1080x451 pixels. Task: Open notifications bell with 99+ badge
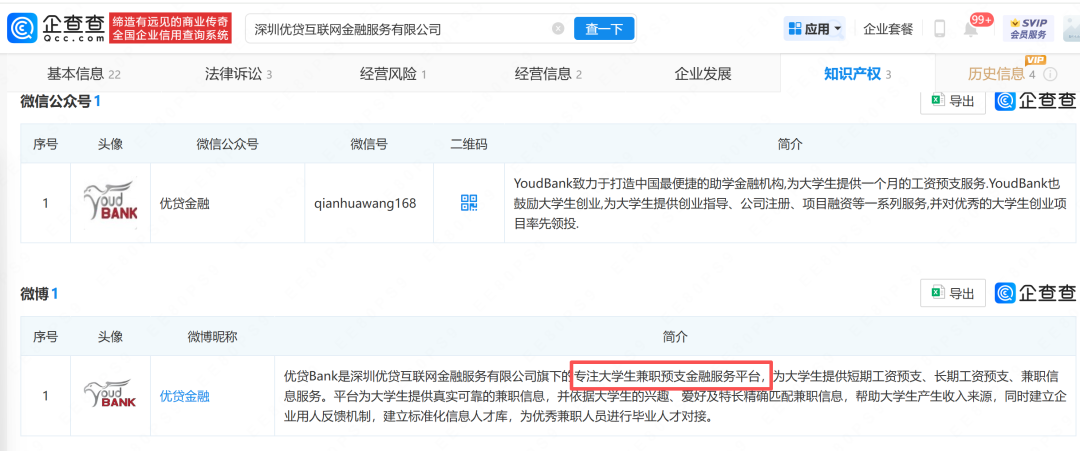point(970,29)
